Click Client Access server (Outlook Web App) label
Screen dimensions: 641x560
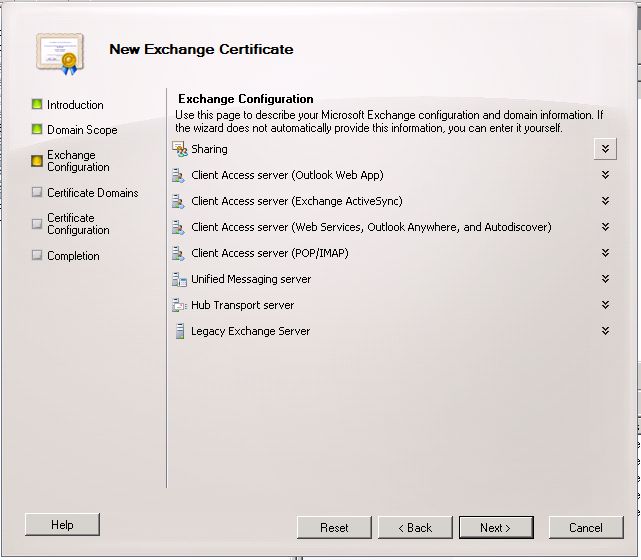point(287,175)
